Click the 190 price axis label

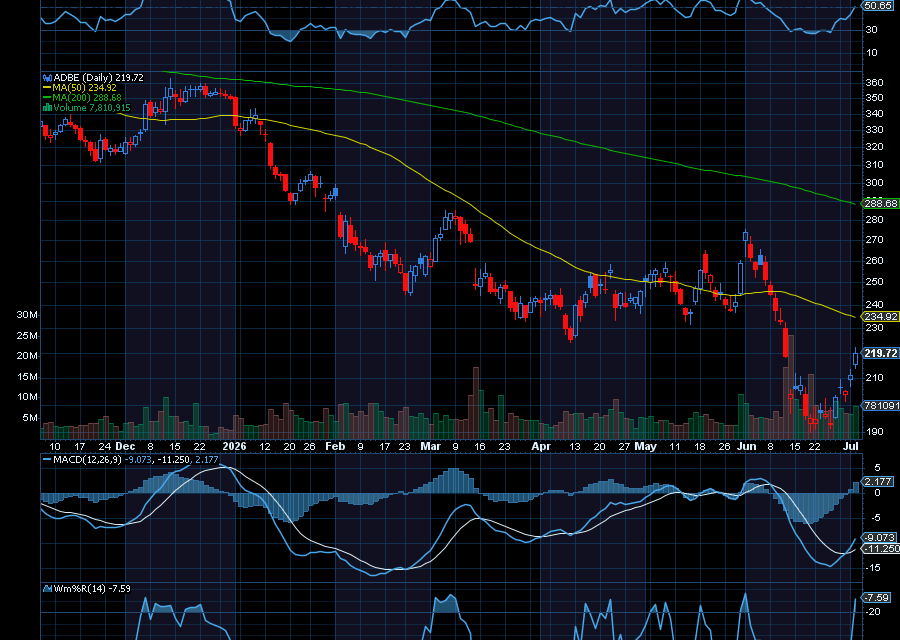pyautogui.click(x=874, y=432)
